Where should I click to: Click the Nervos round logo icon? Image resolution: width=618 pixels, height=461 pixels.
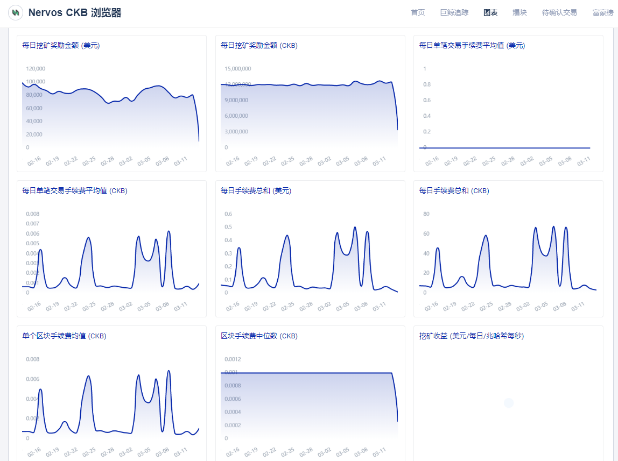coord(15,13)
